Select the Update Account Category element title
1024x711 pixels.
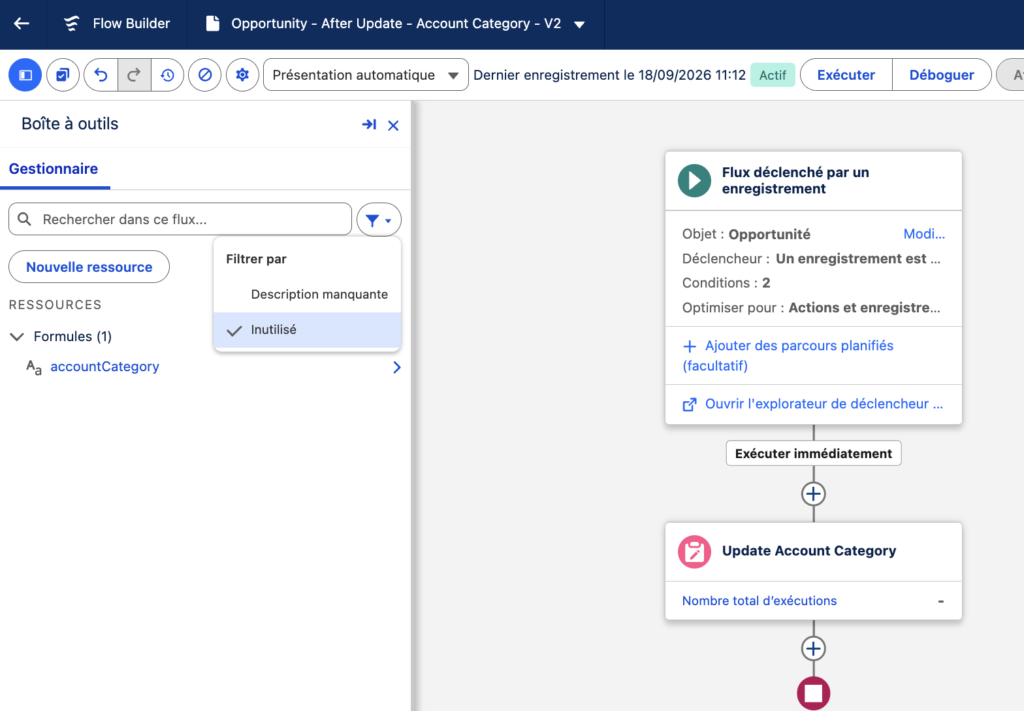(808, 551)
